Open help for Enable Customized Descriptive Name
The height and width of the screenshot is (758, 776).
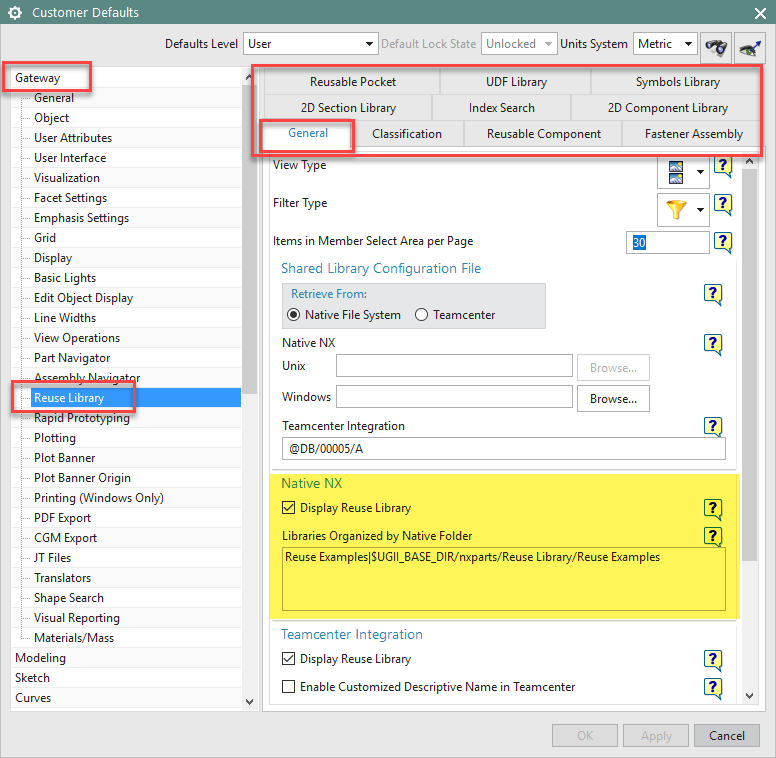(713, 688)
